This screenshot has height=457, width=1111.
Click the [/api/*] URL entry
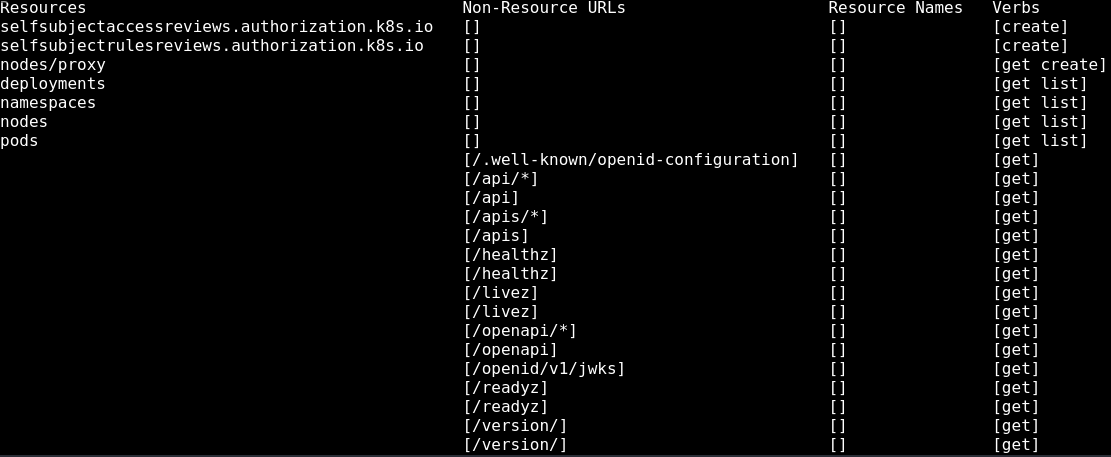point(501,179)
